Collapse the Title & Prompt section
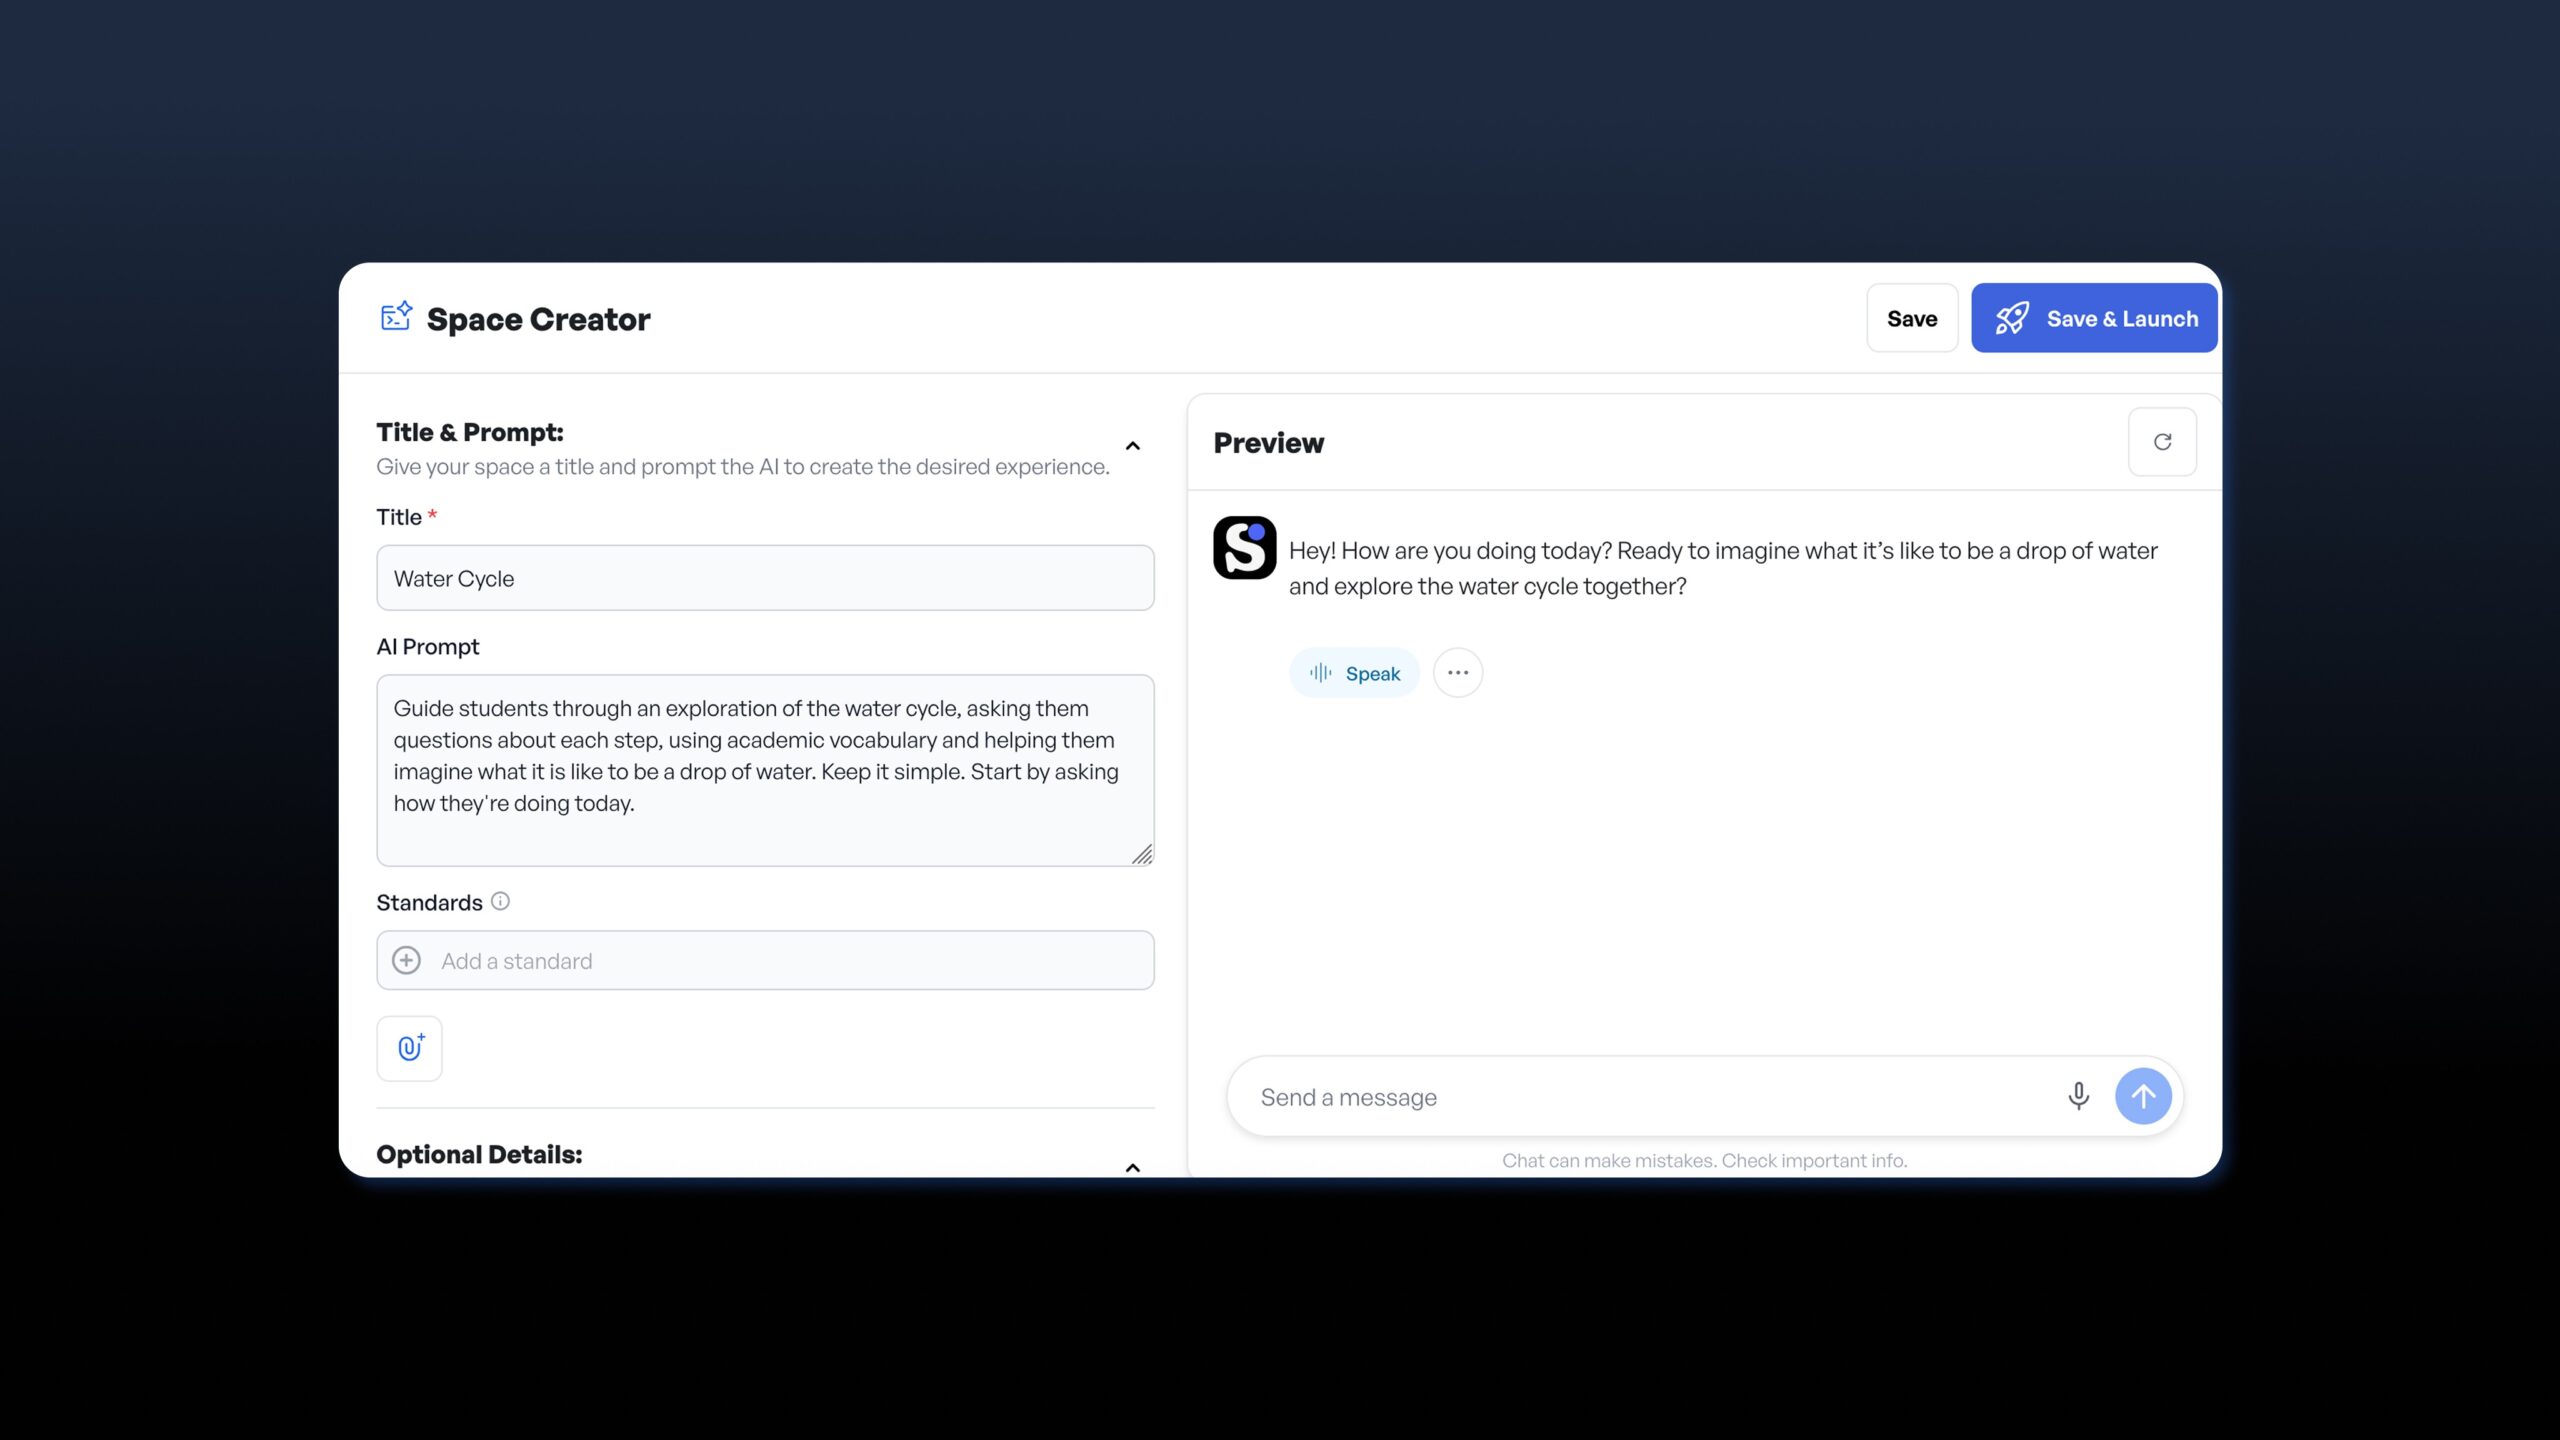Screen dimensions: 2560x1440 point(1132,446)
